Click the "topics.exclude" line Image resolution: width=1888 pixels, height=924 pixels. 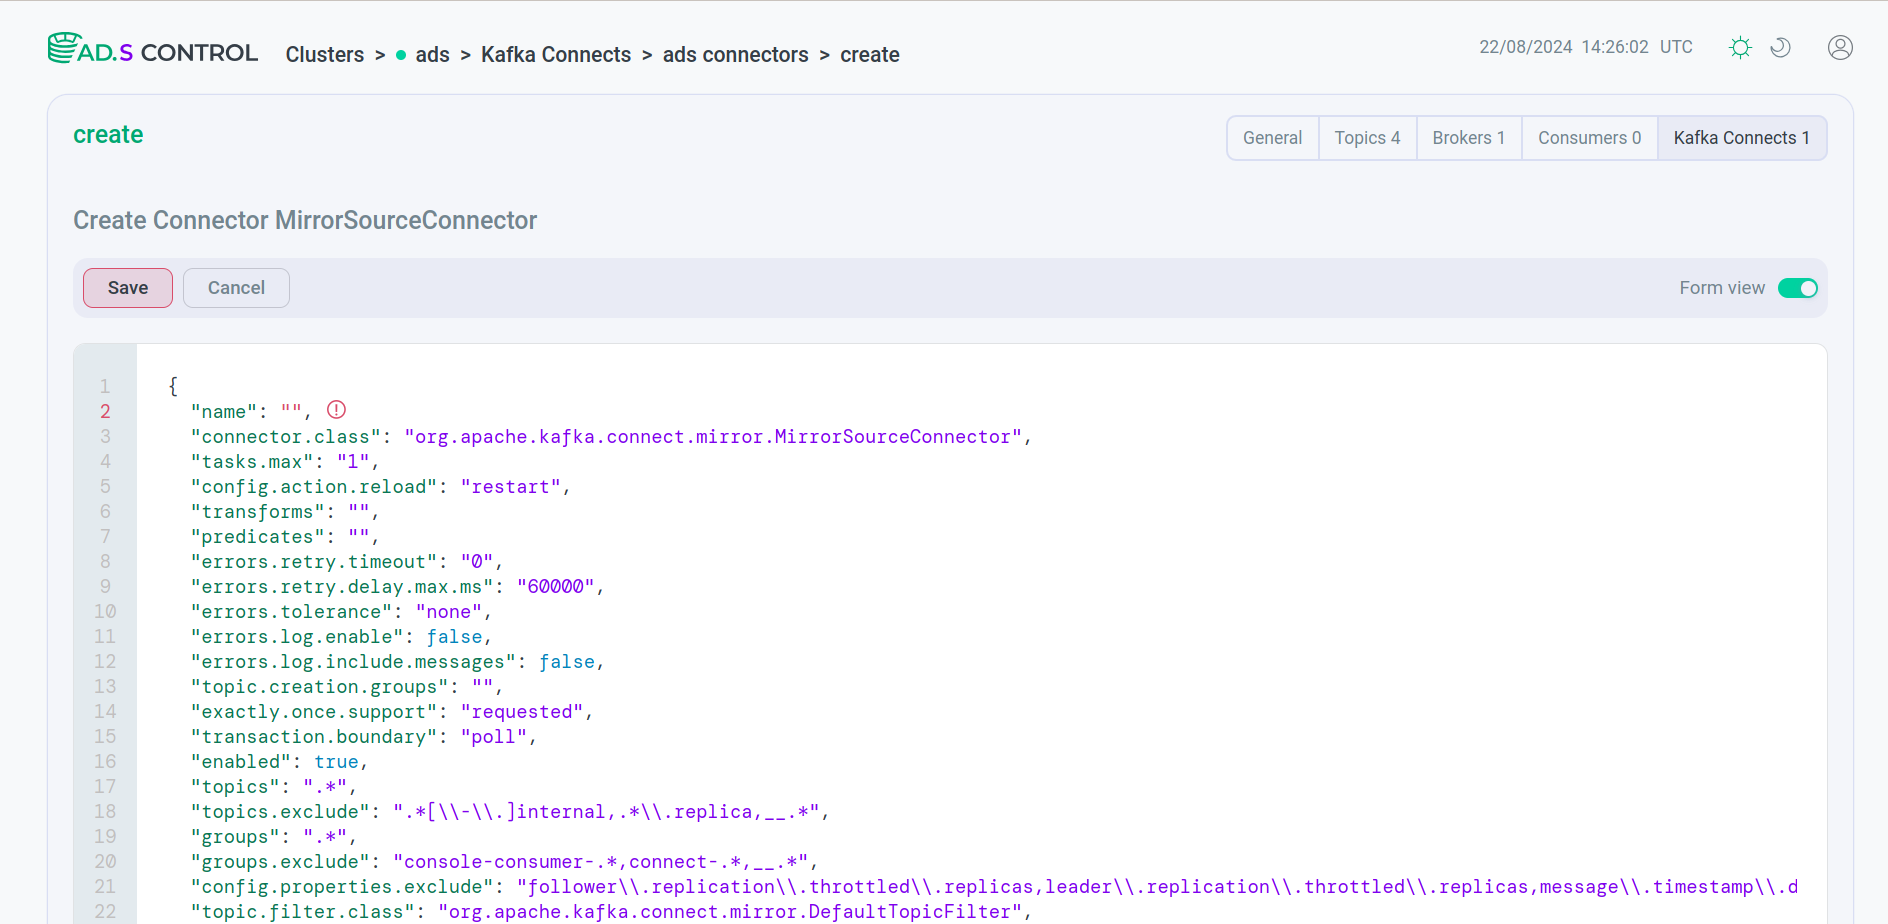pos(510,811)
